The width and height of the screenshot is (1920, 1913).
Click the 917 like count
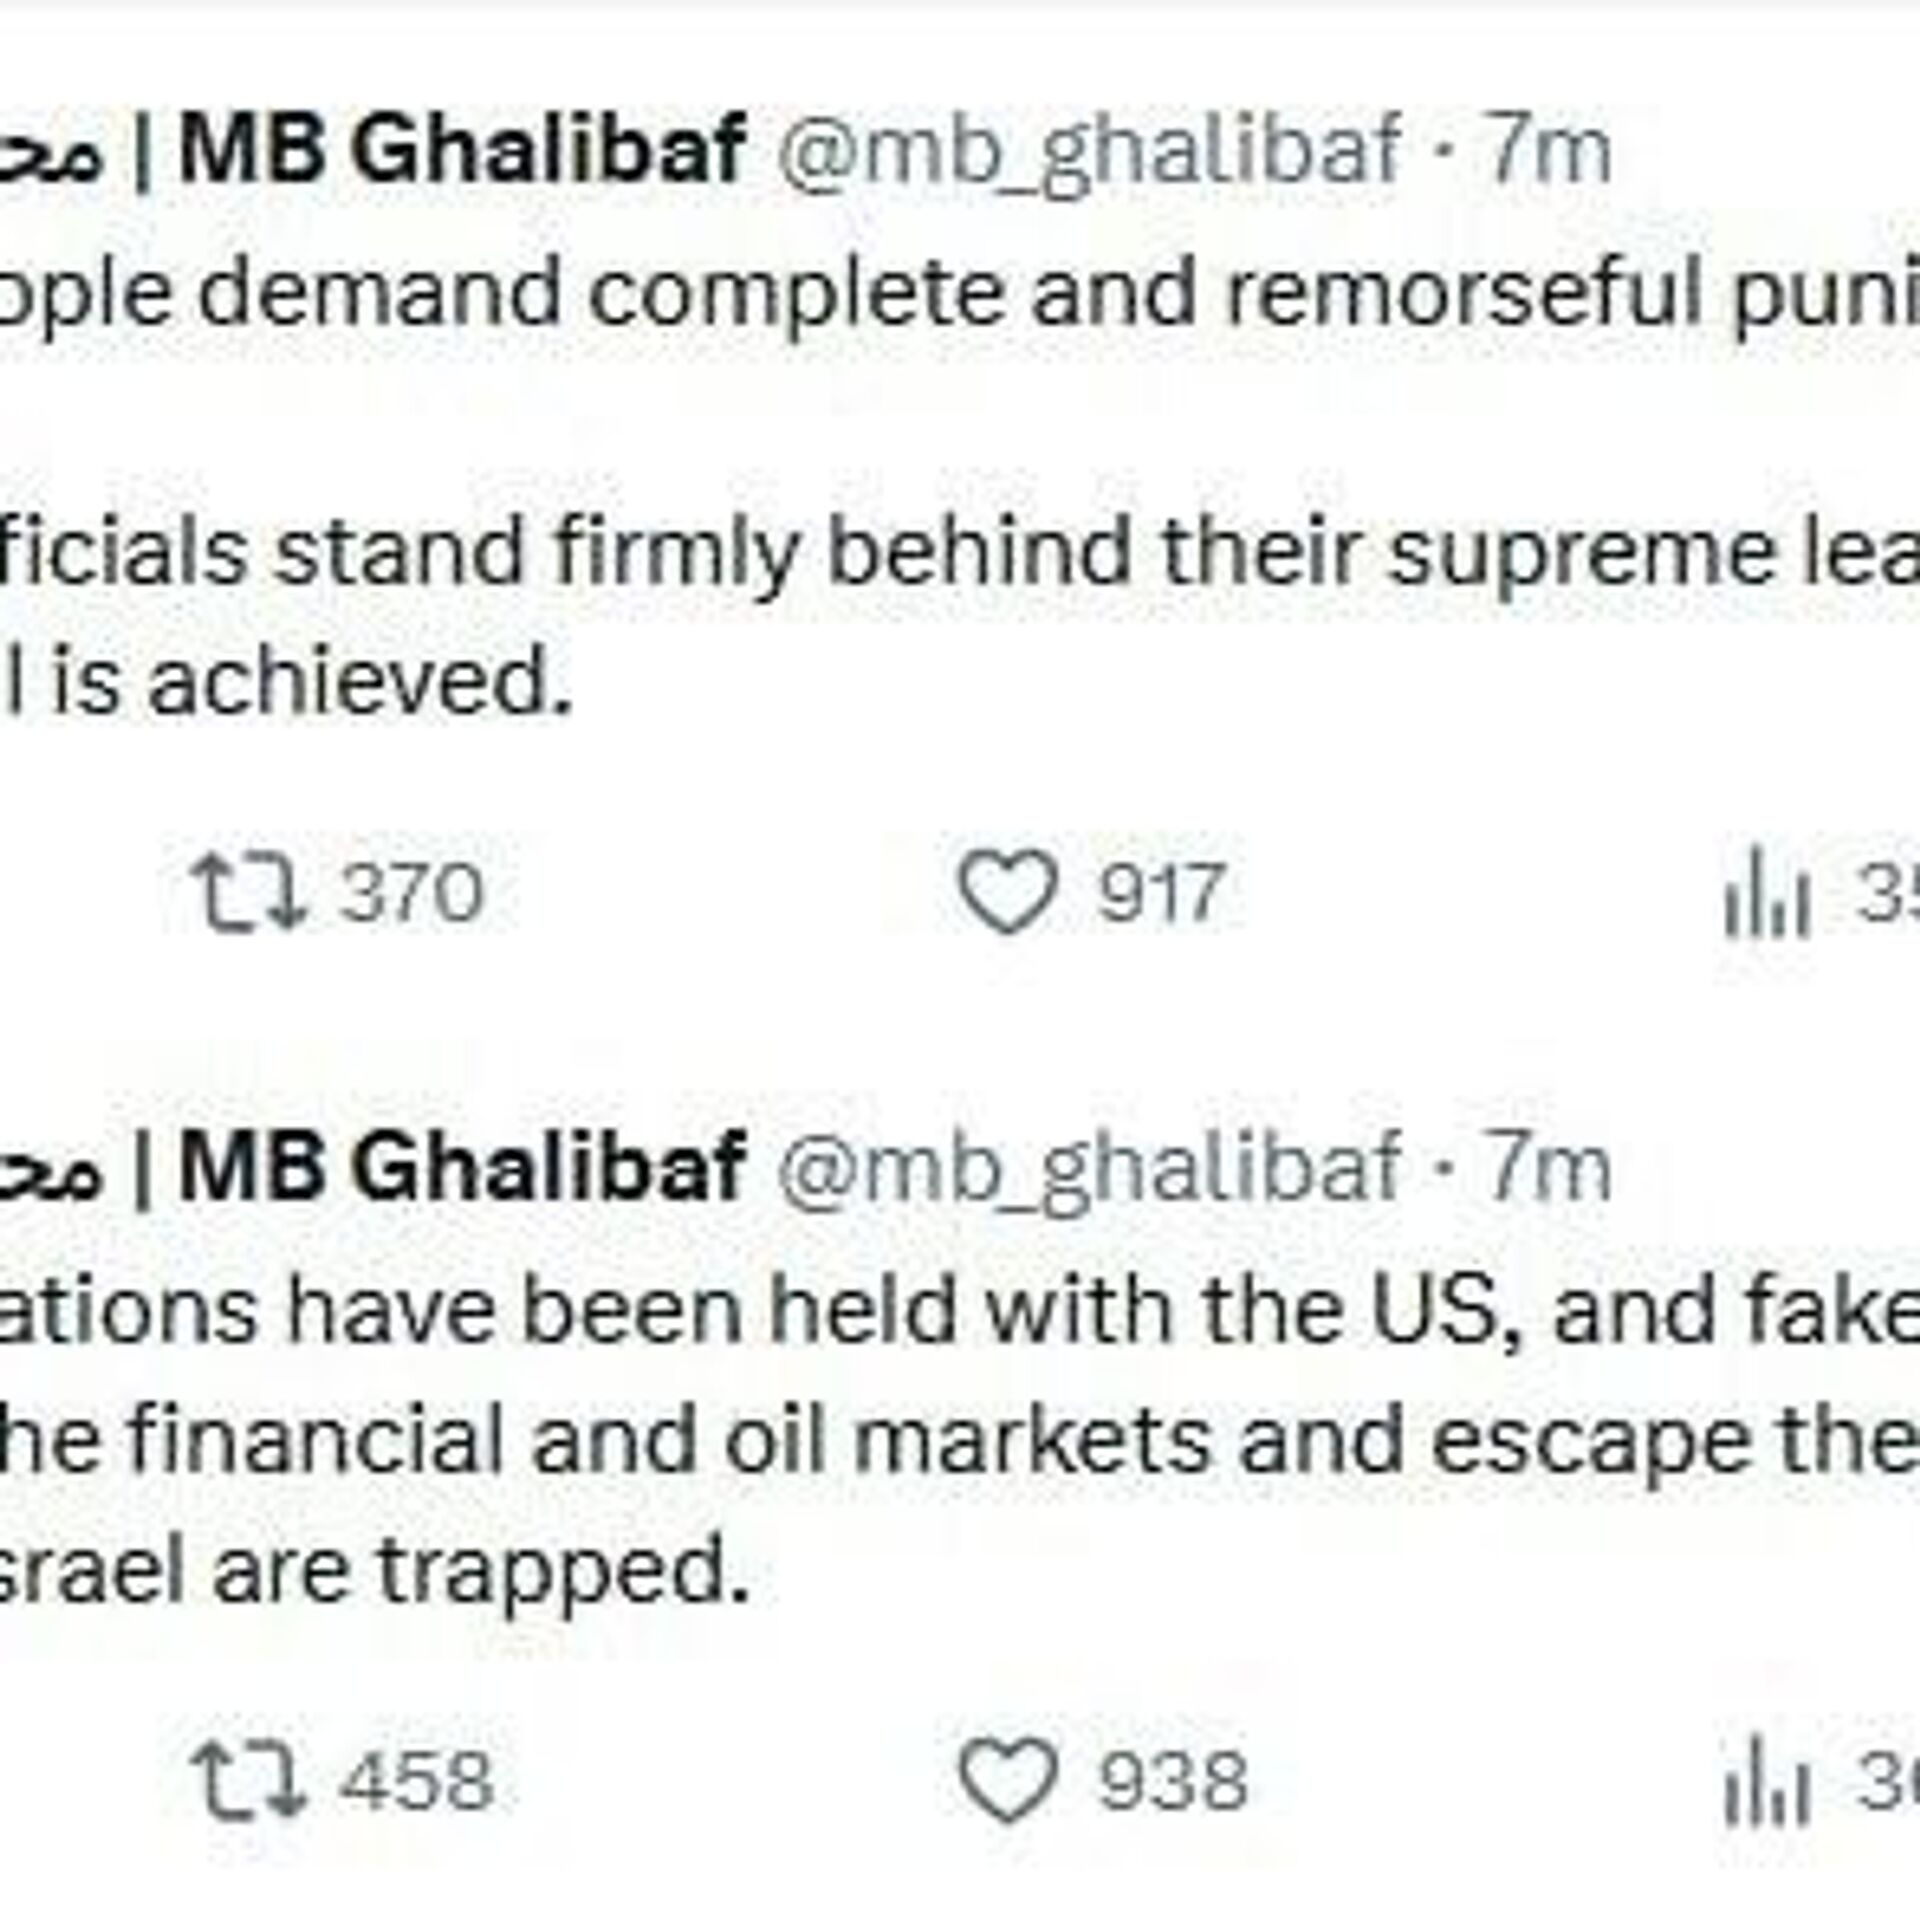[1160, 893]
